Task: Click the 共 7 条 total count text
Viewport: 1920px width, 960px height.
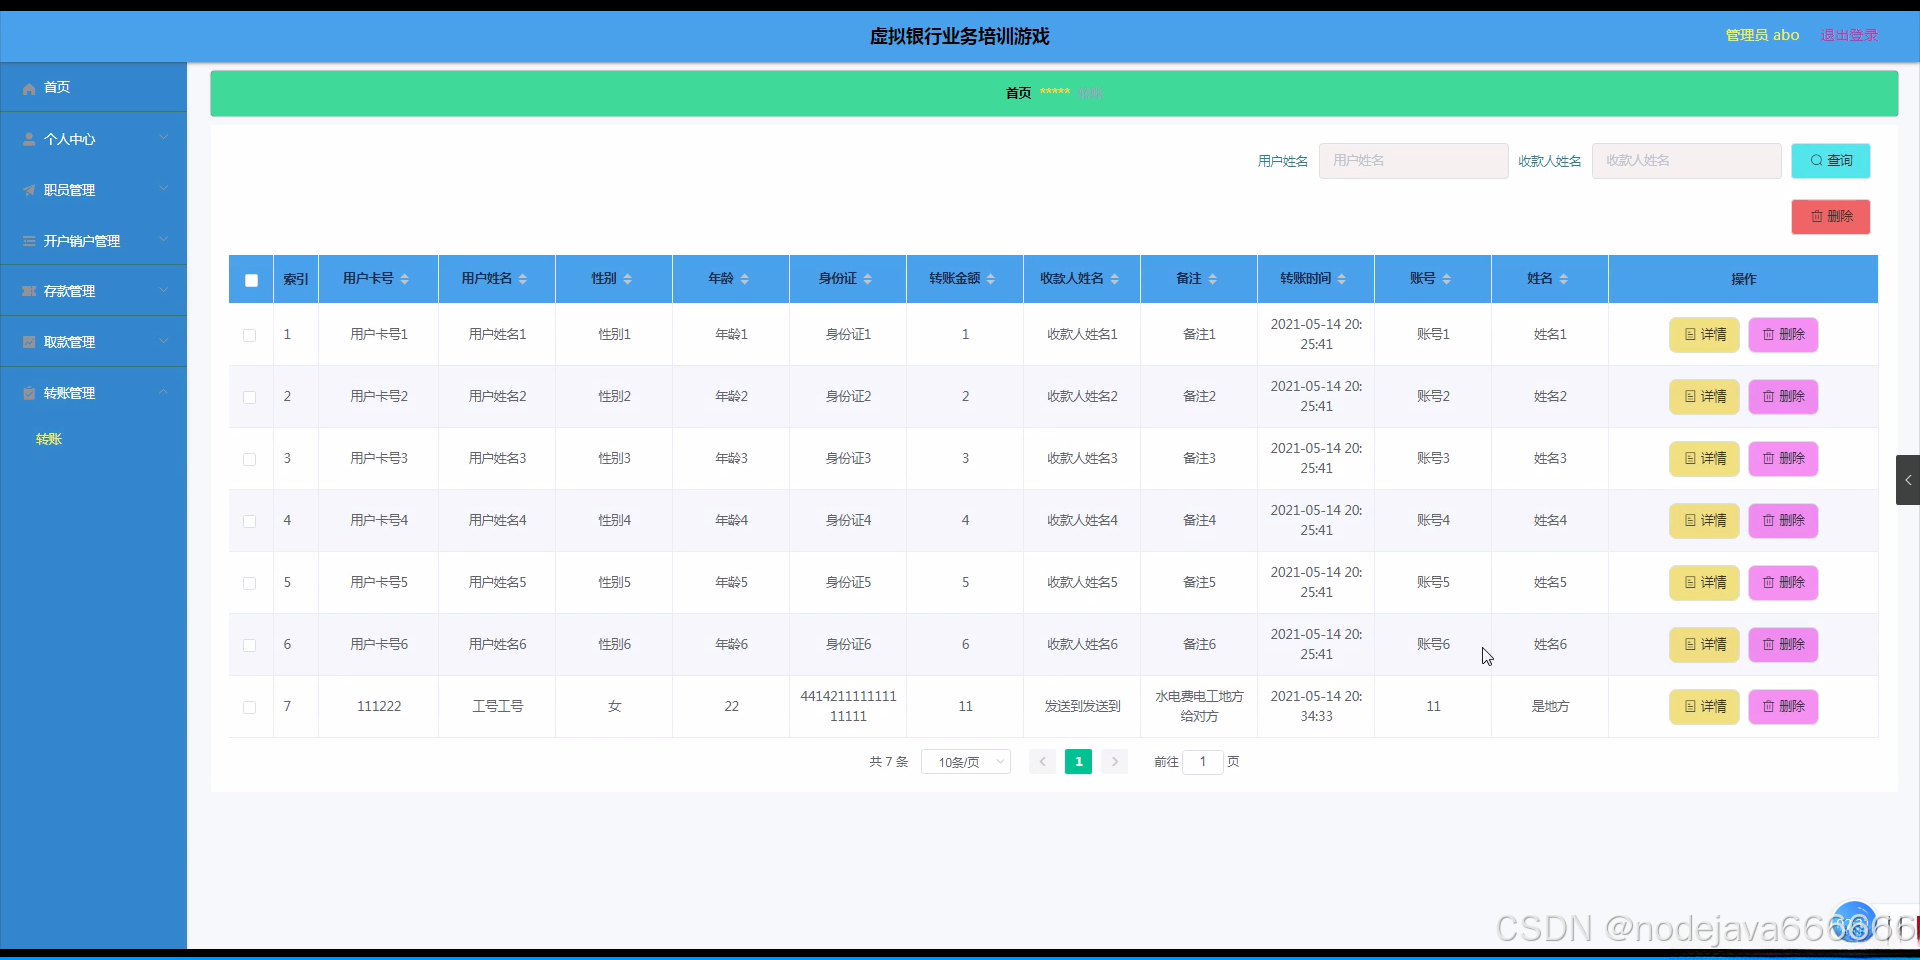Action: pyautogui.click(x=889, y=762)
